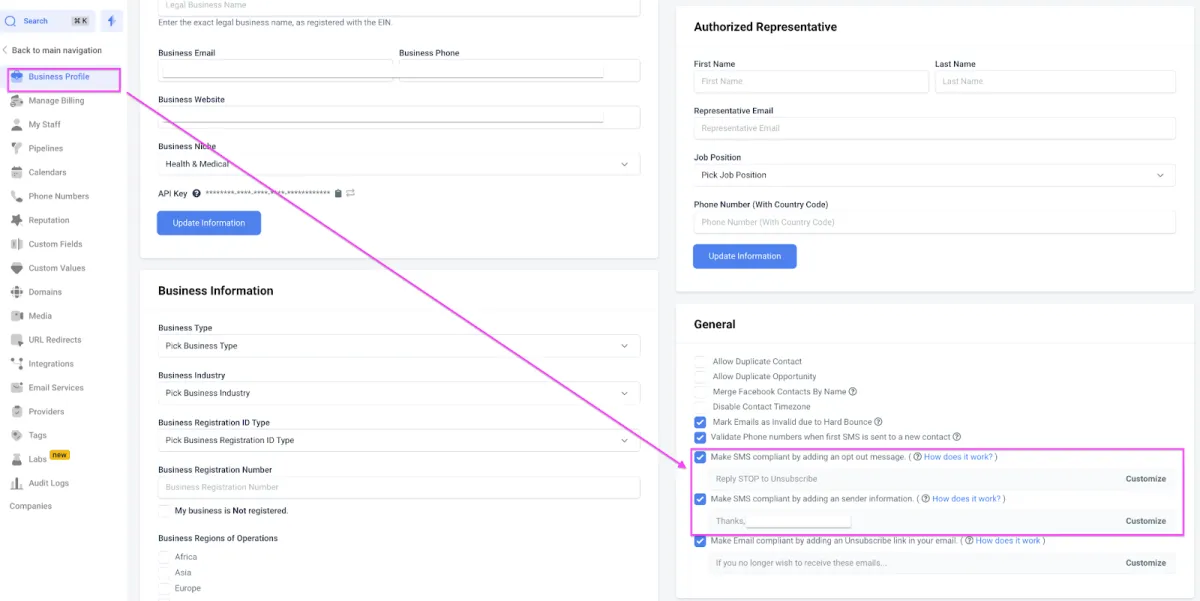Click the Reputation star icon in sidebar

tap(17, 220)
